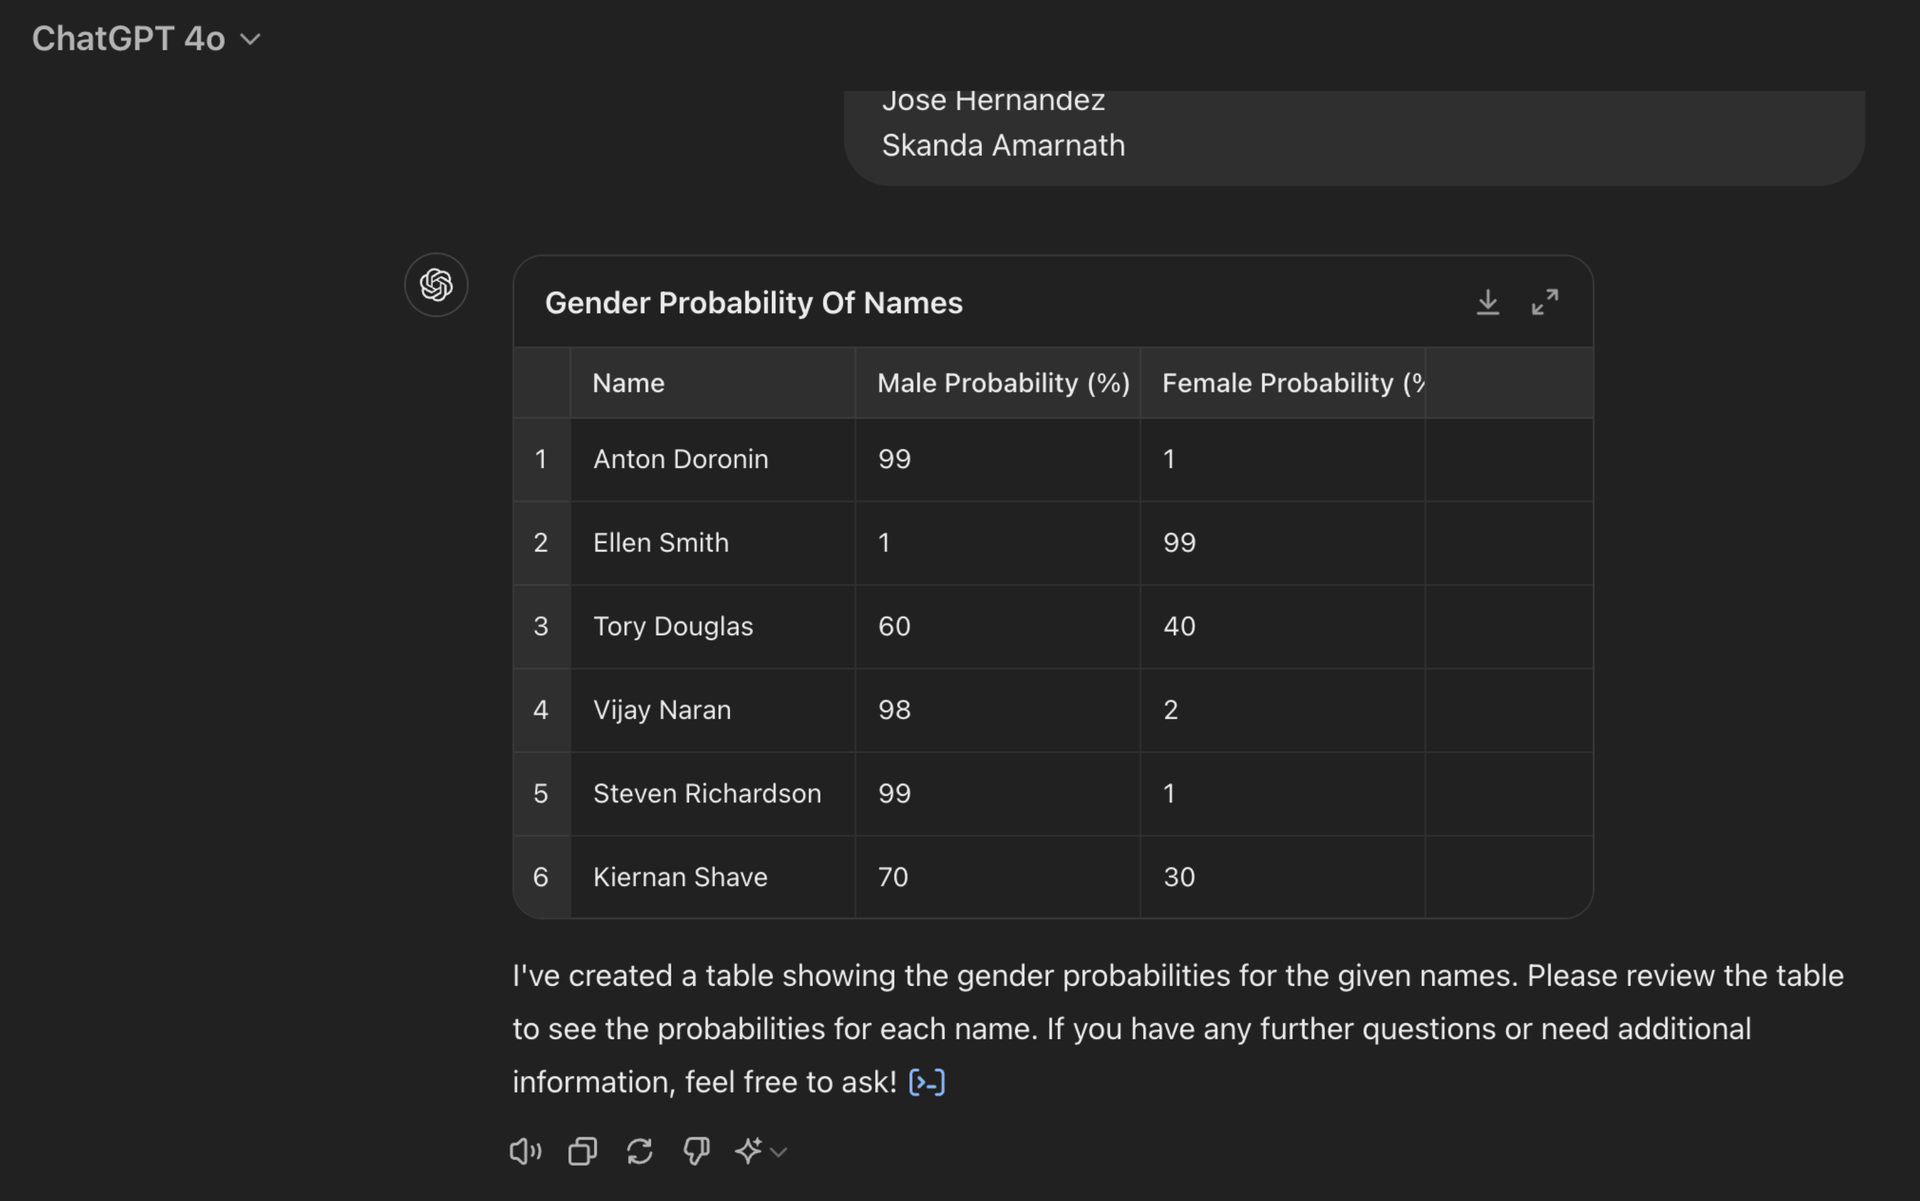Click the Gender Probability Of Names title
Image resolution: width=1920 pixels, height=1201 pixels.
coord(753,303)
